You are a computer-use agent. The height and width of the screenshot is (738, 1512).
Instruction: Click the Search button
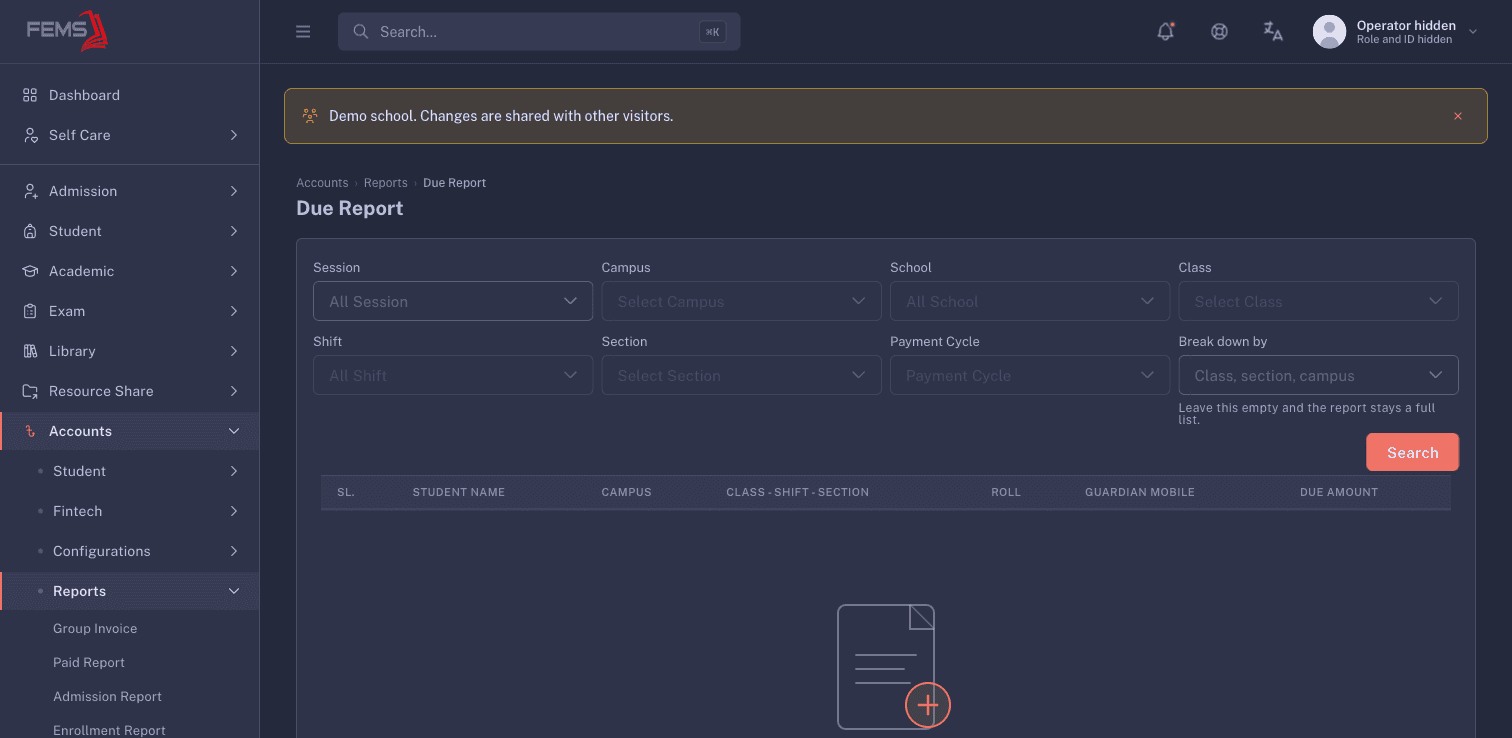tap(1412, 452)
